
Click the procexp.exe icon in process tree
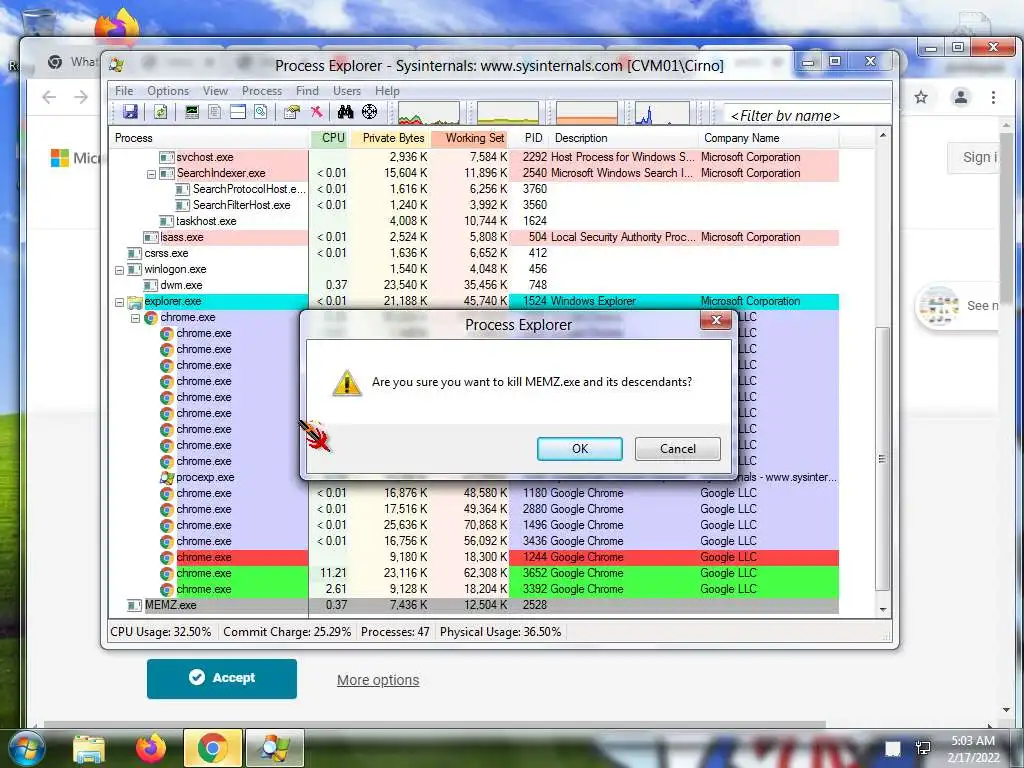click(167, 477)
